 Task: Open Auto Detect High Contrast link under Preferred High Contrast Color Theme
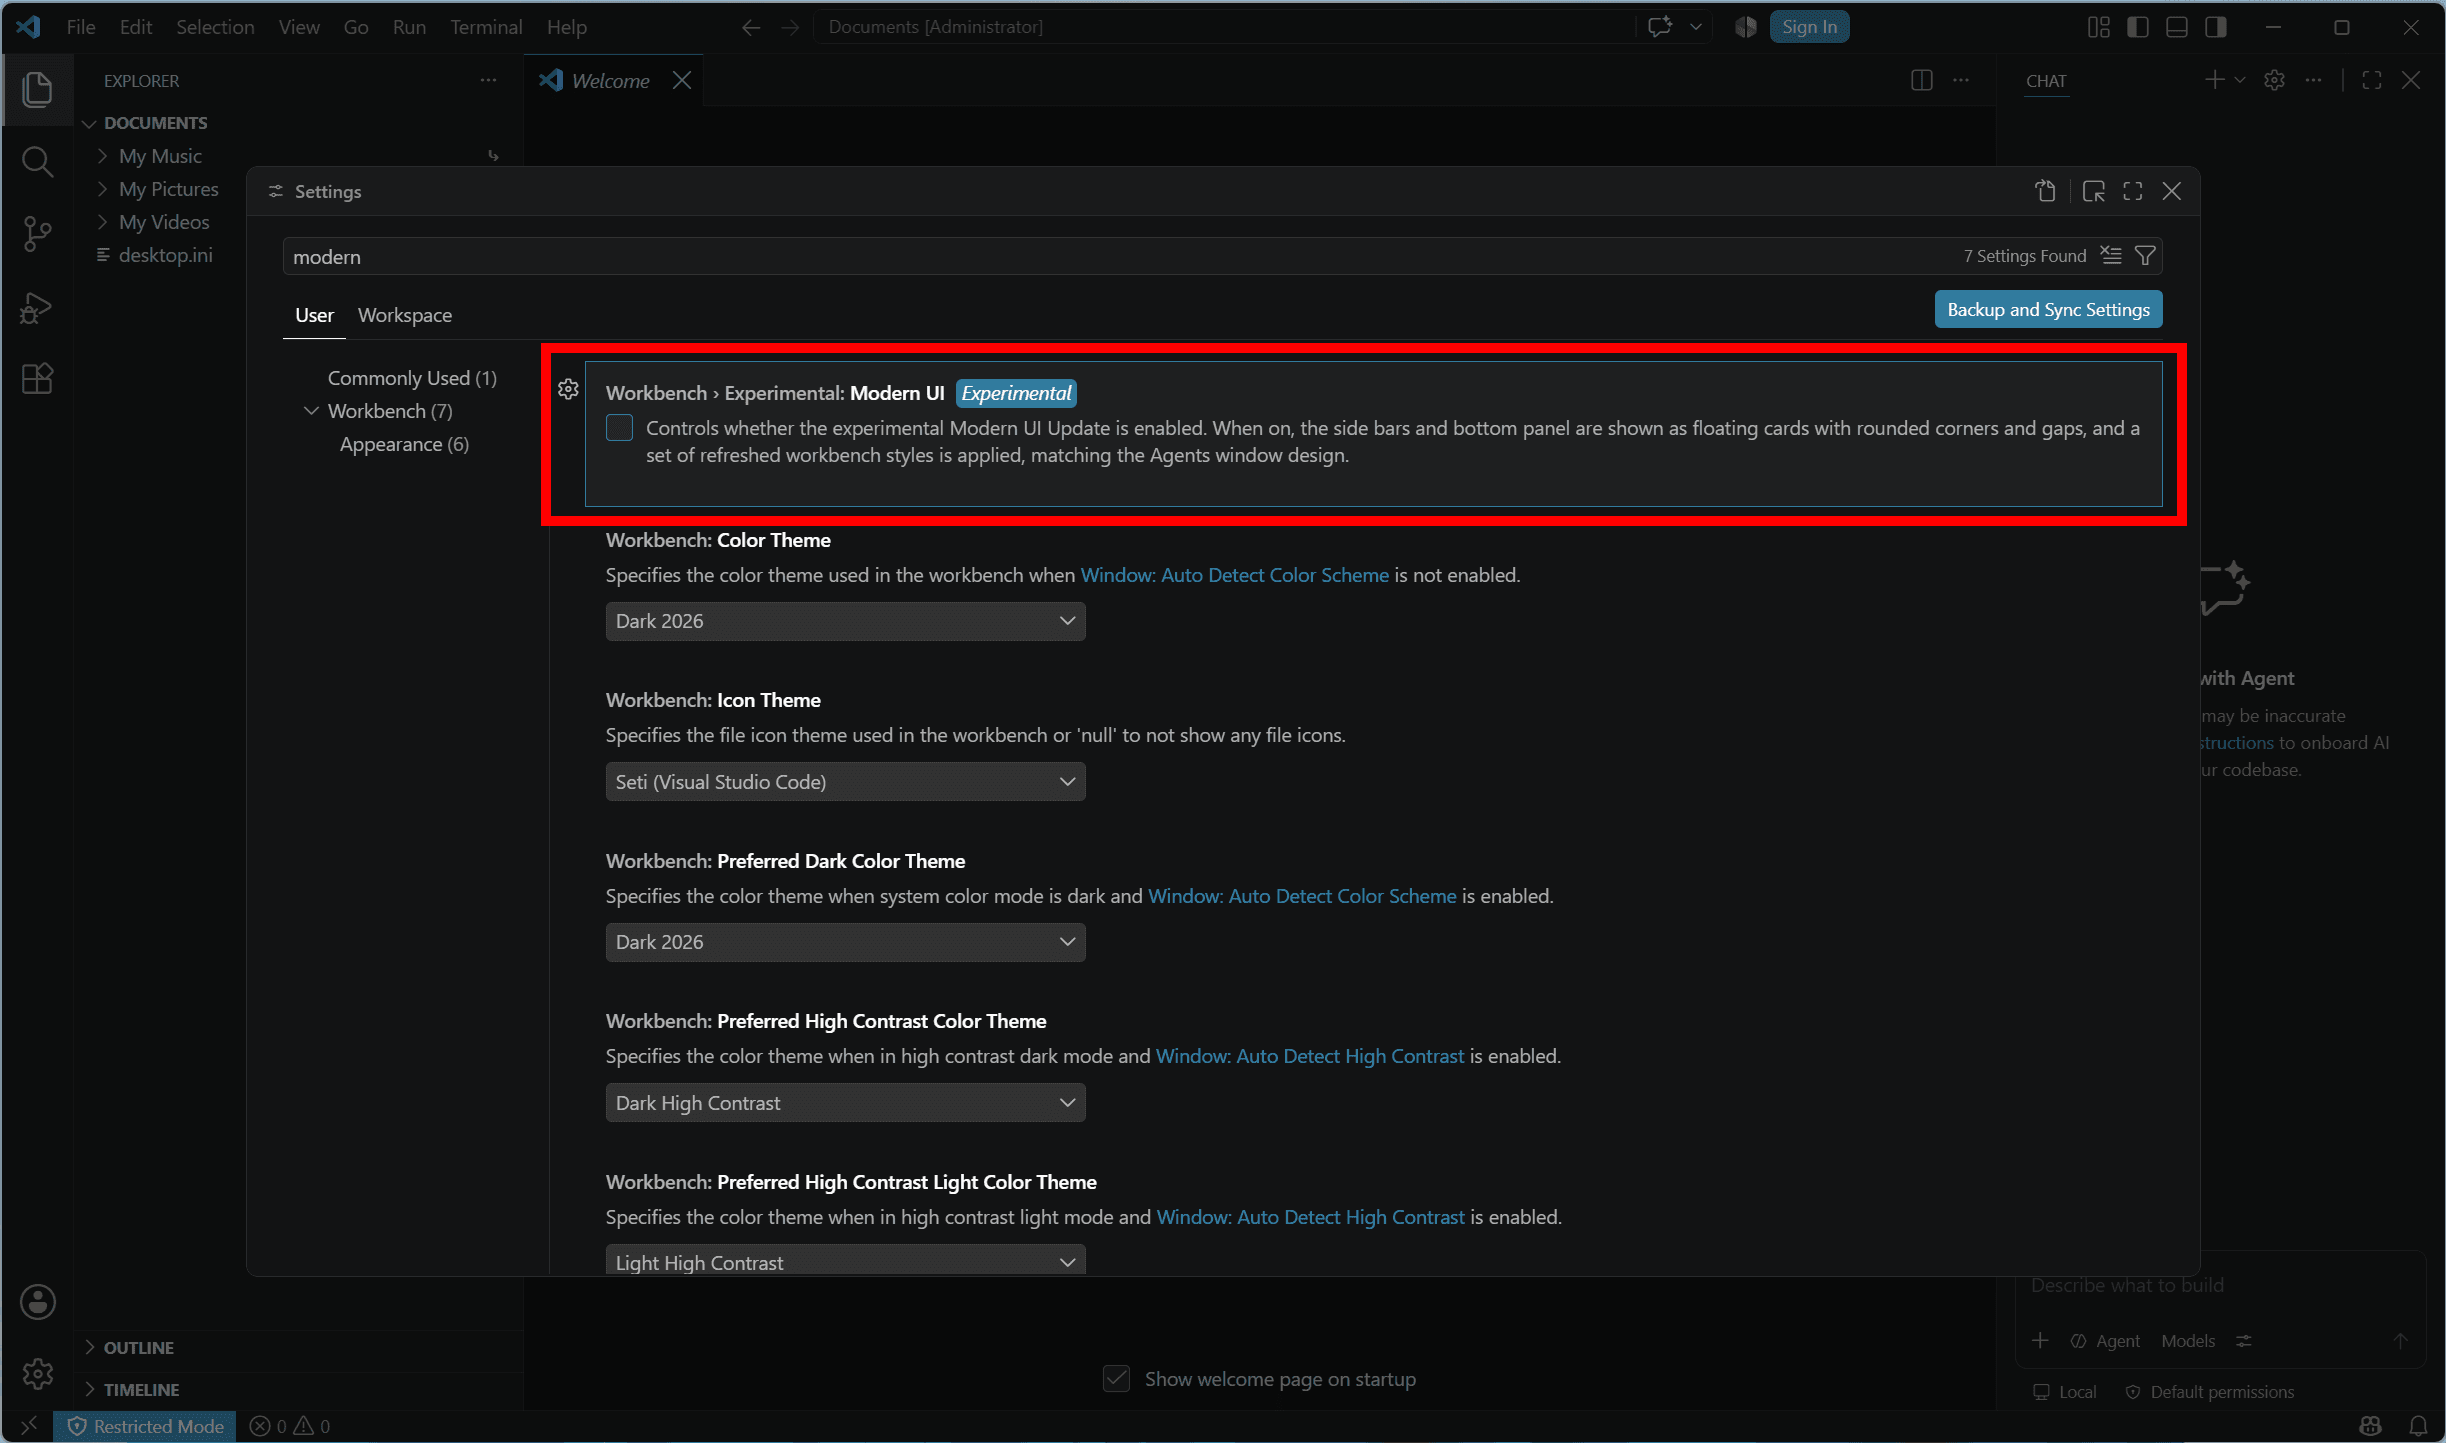coord(1309,1056)
